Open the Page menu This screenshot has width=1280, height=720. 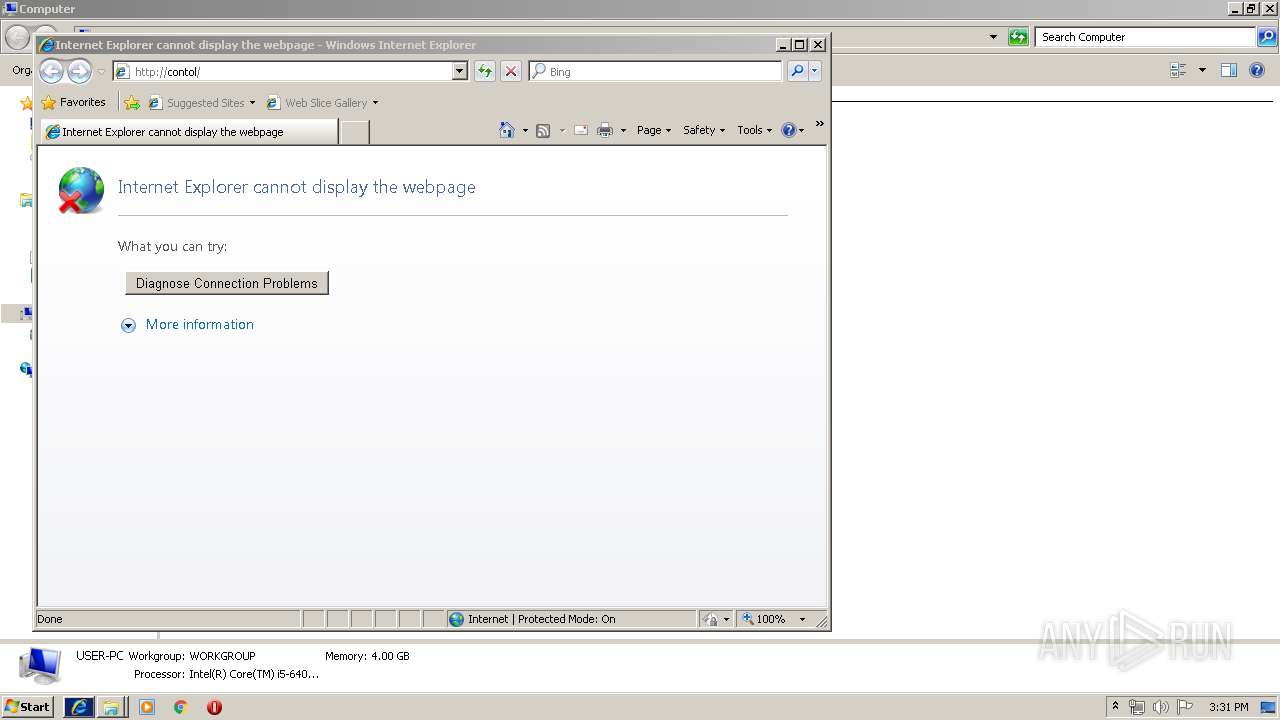654,130
